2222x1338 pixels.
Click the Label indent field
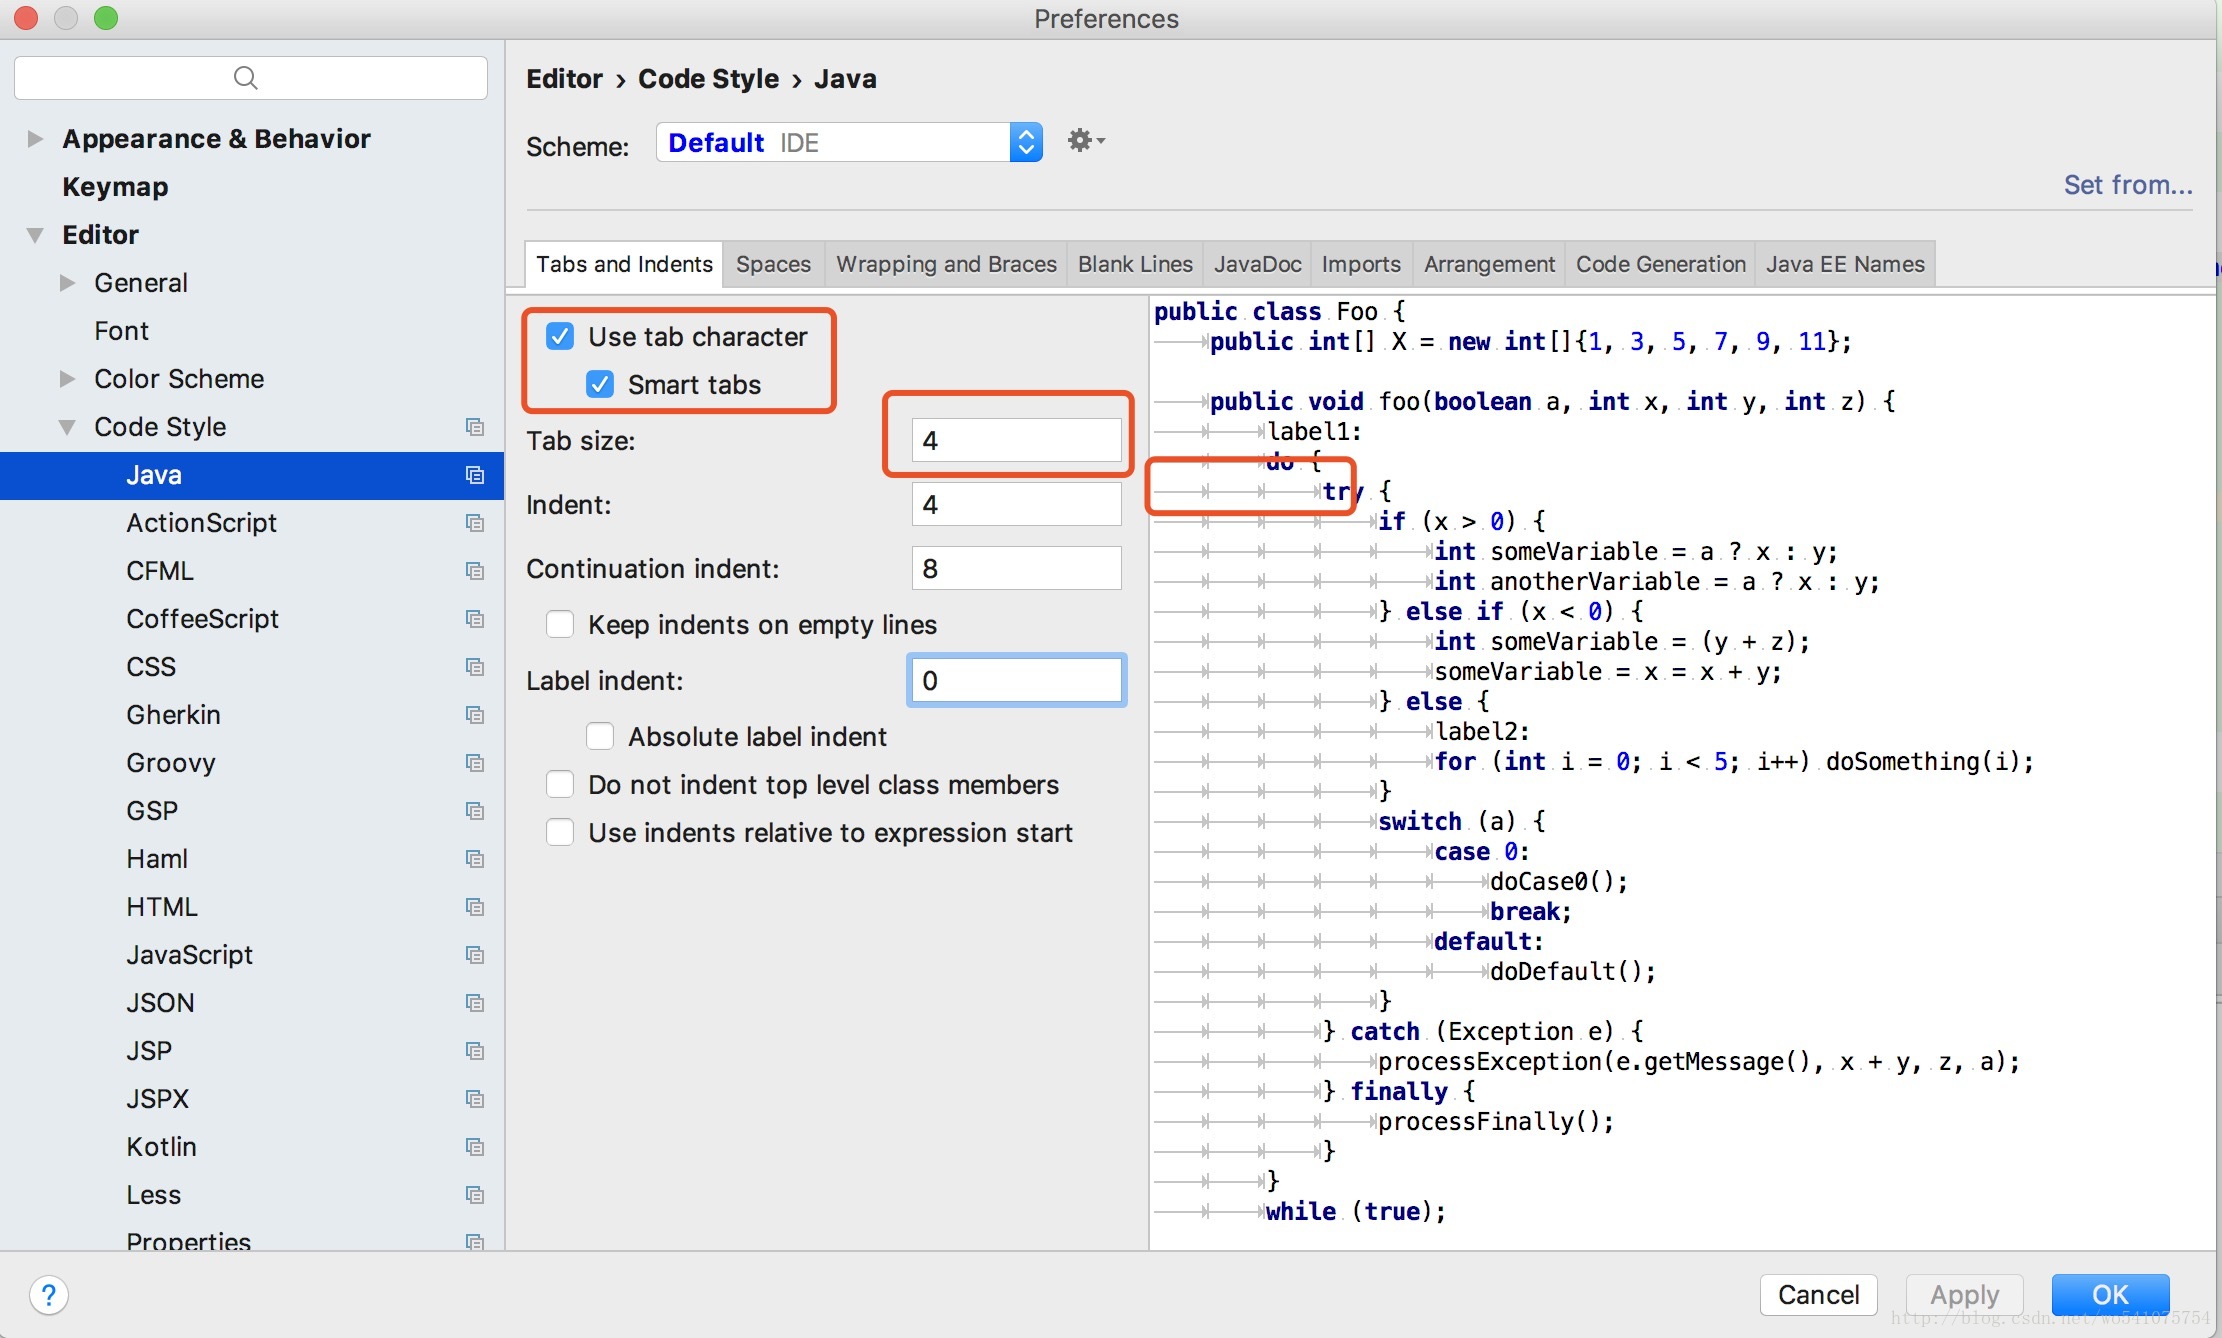[1016, 681]
